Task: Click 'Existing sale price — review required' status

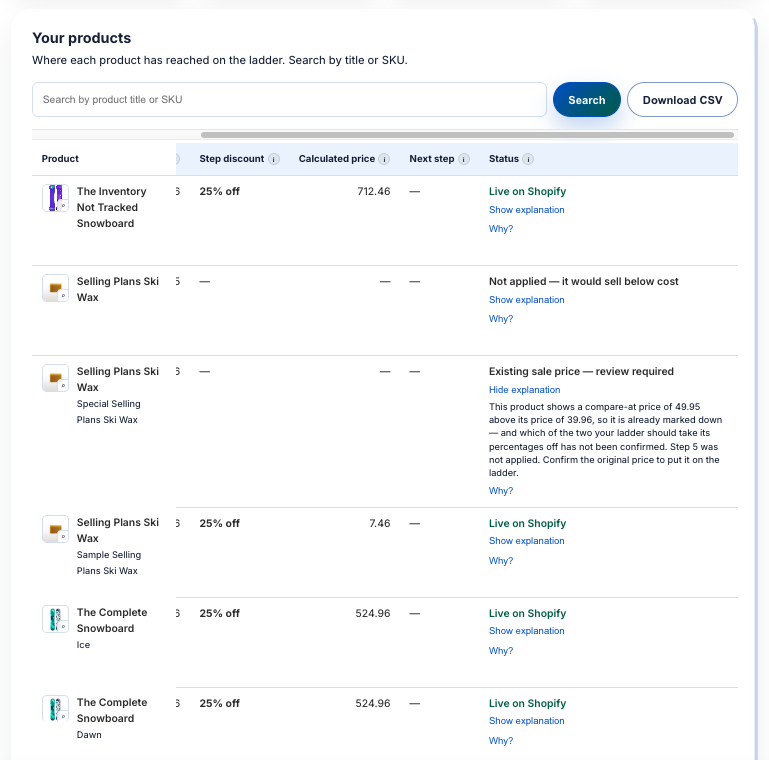Action: click(x=581, y=372)
